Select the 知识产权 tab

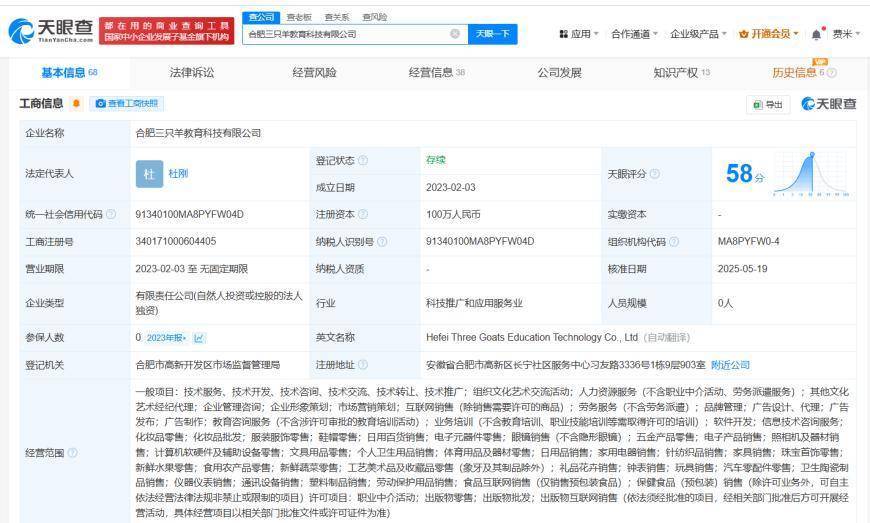point(681,73)
